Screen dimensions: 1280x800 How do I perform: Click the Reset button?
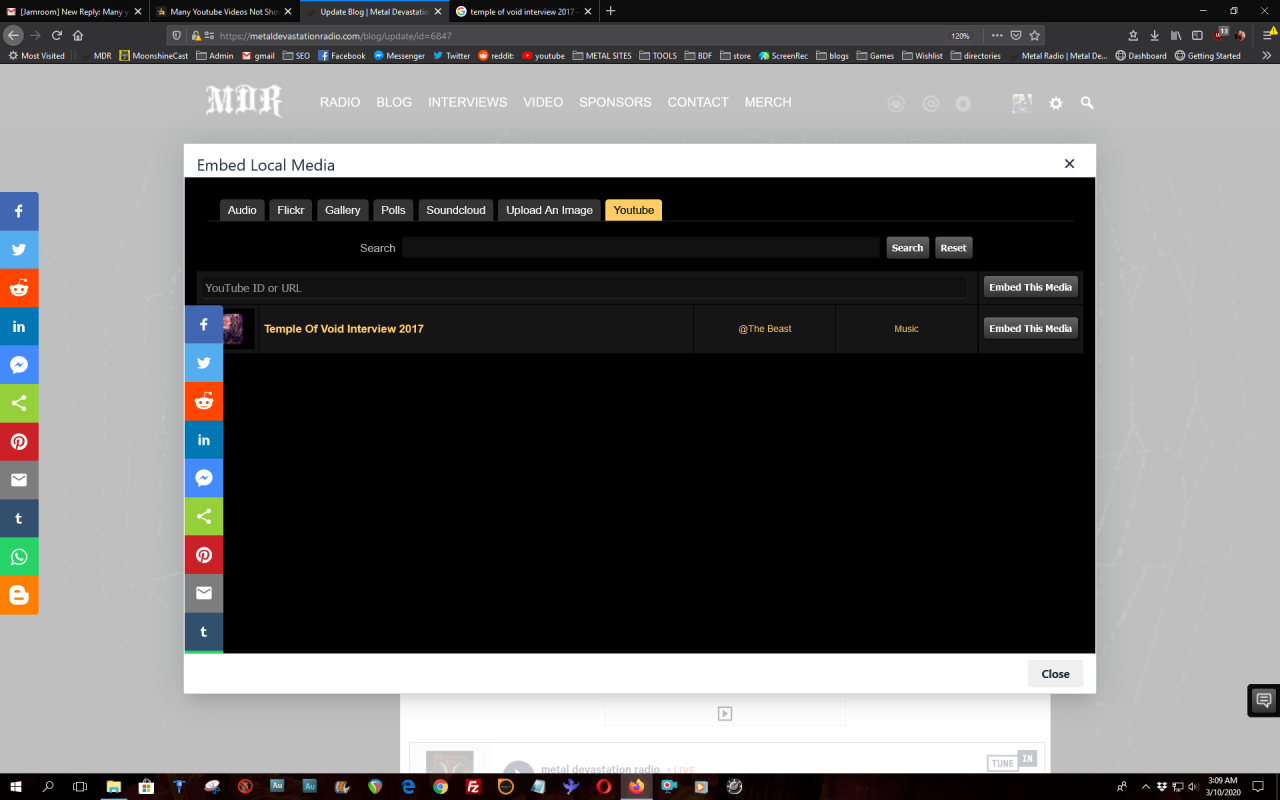954,248
